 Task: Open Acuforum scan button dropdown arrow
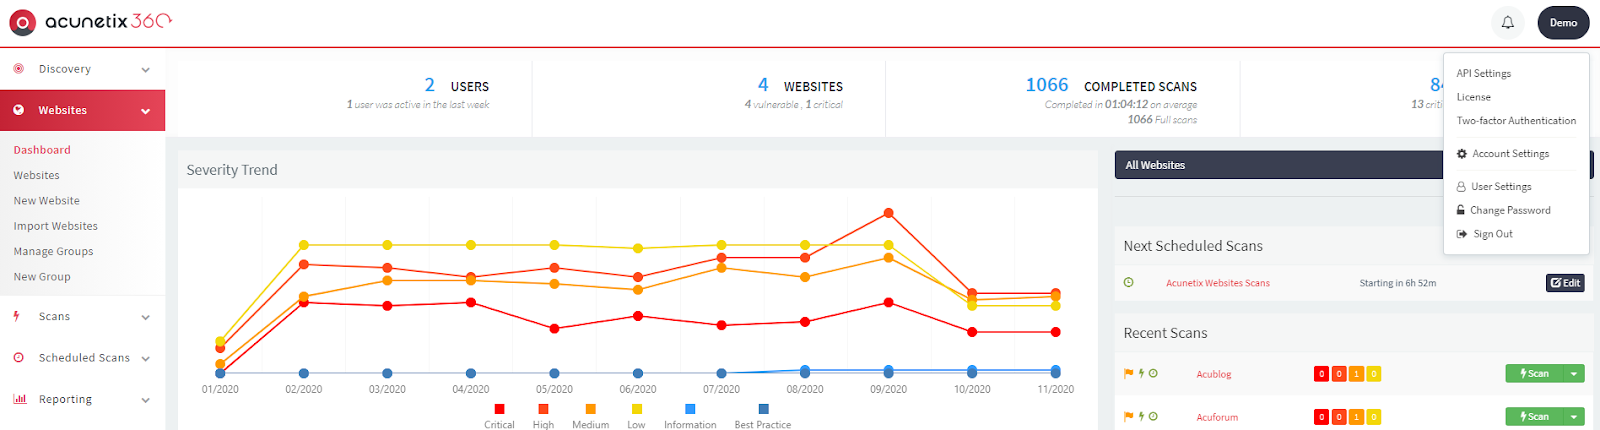coord(1574,416)
